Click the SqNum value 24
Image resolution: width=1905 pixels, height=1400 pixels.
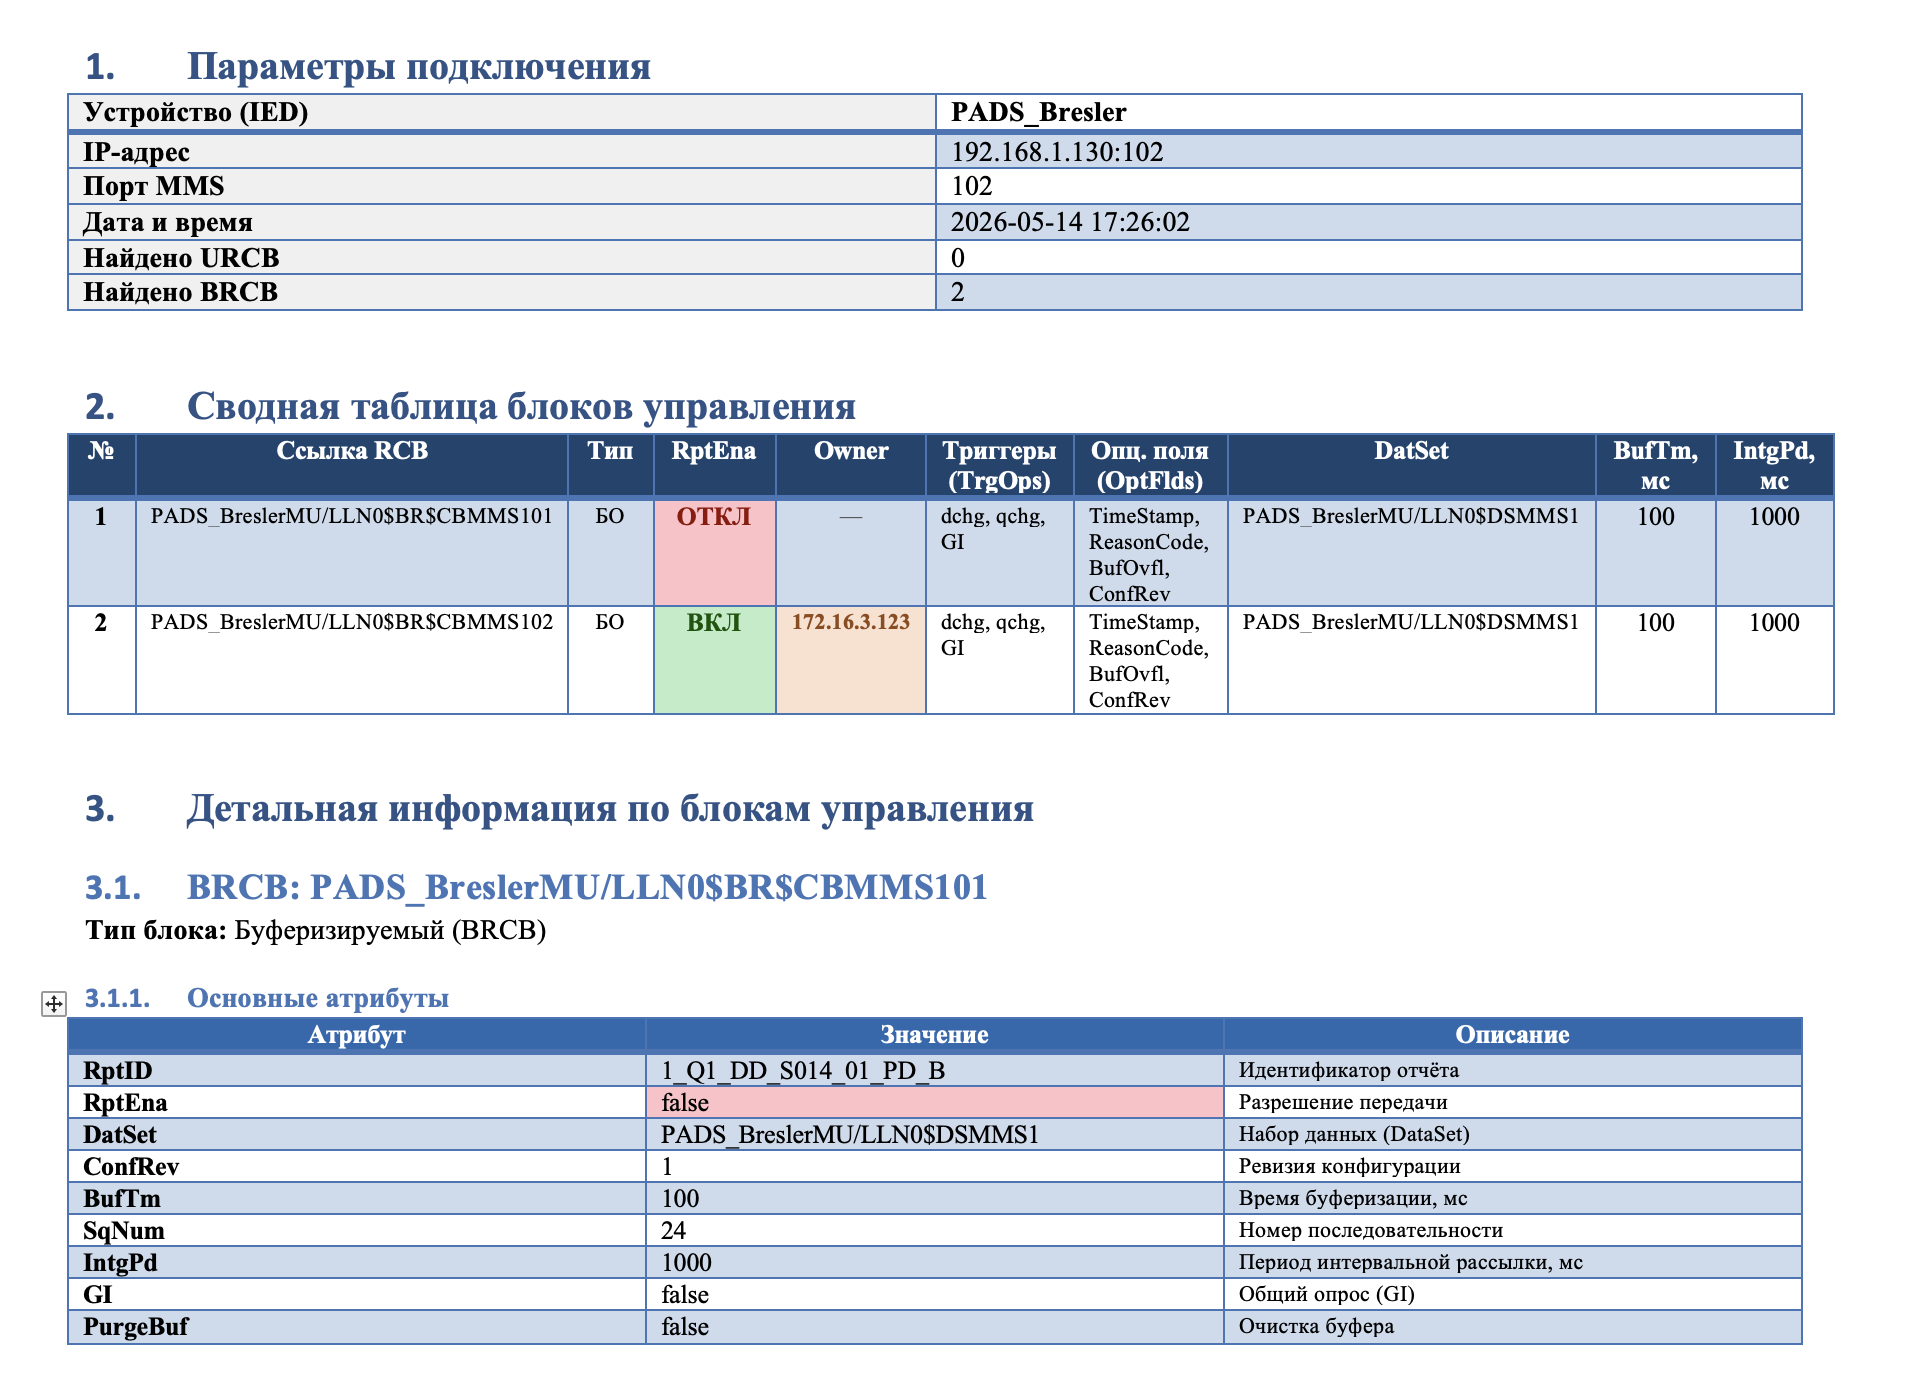click(673, 1230)
